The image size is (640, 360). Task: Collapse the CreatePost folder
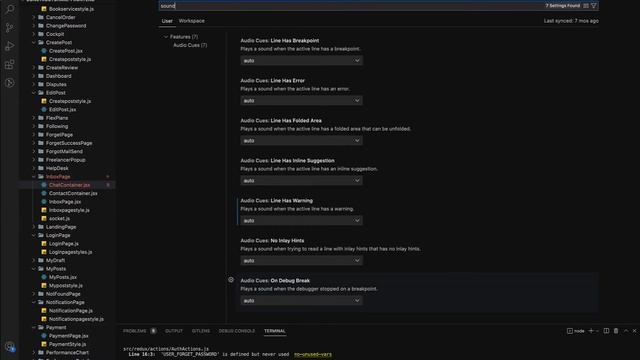(34, 42)
